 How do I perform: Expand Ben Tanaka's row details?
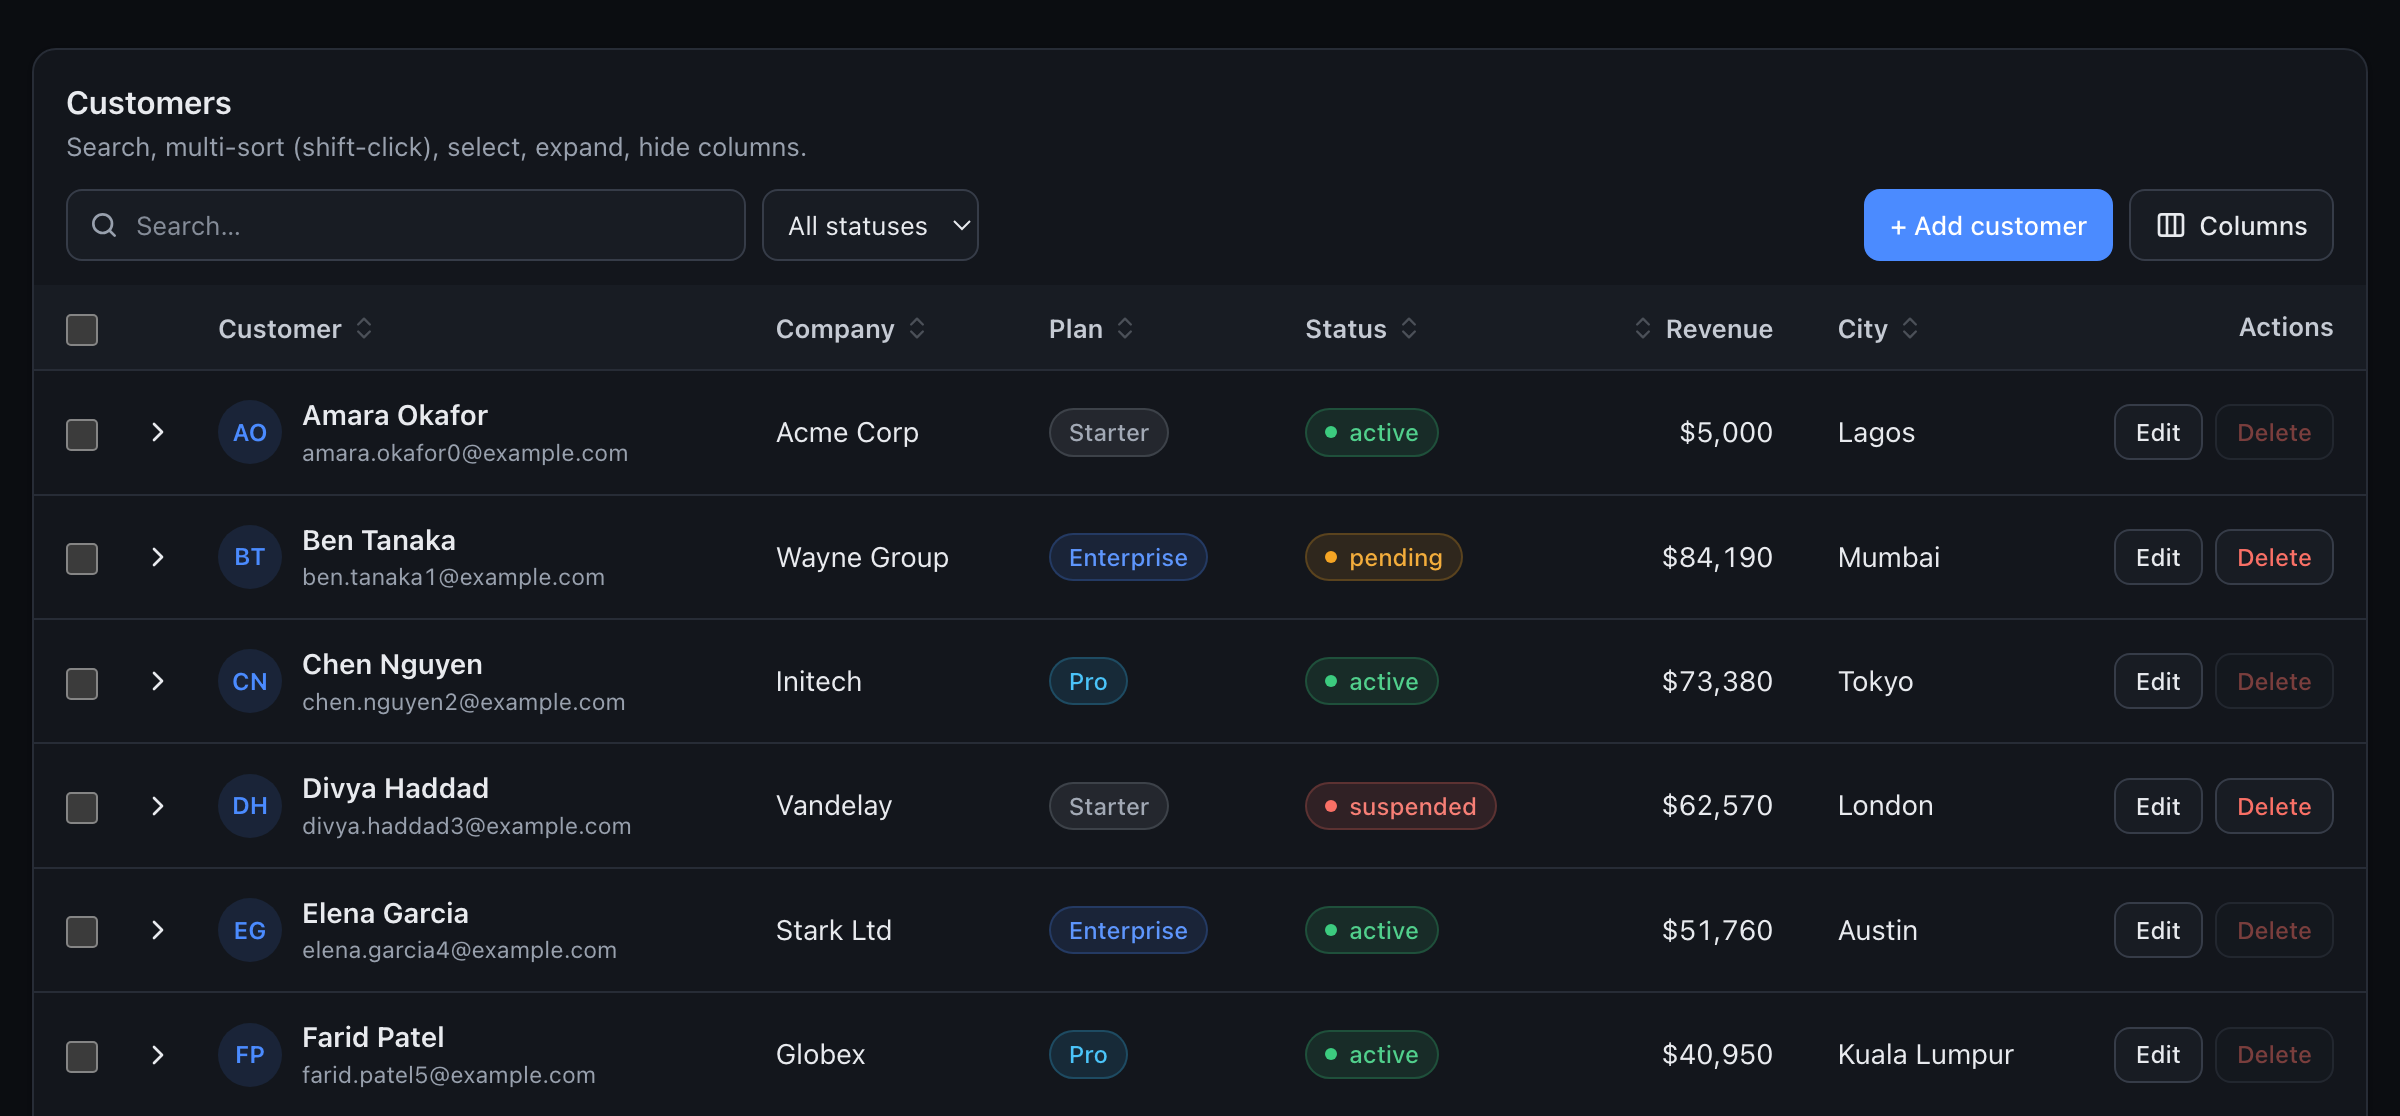point(157,557)
